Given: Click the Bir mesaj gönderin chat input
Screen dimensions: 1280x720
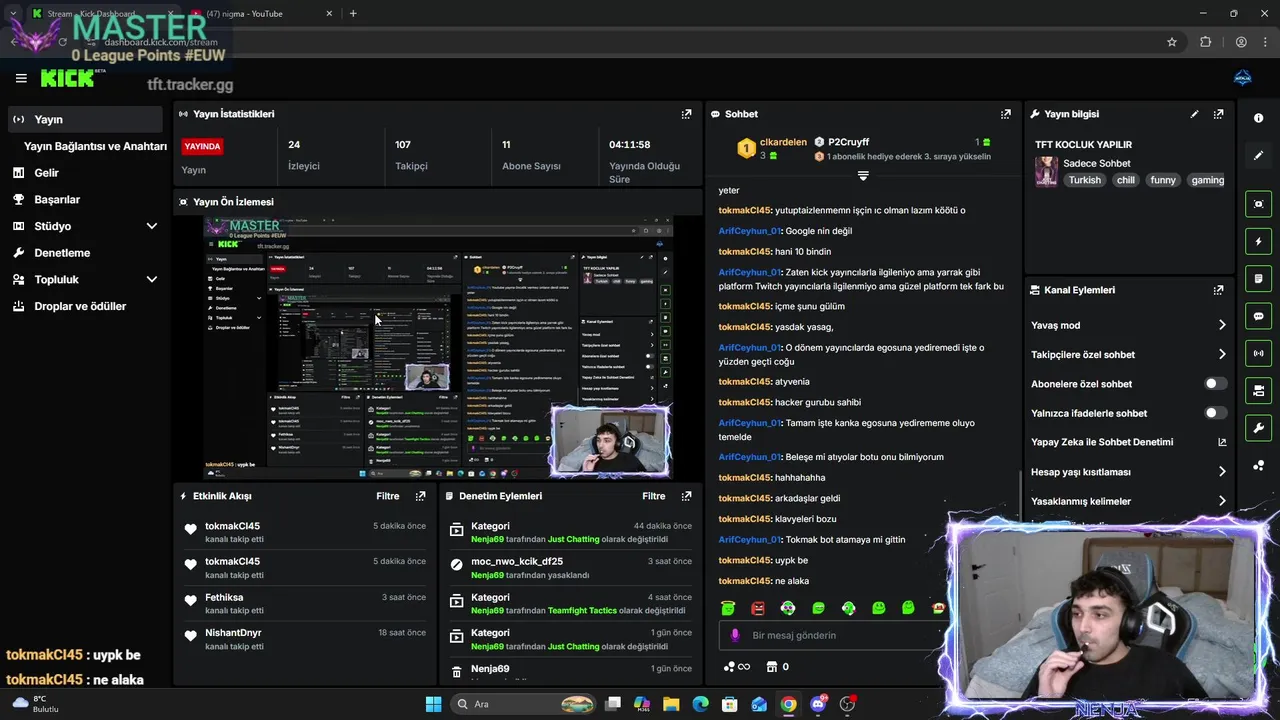Looking at the screenshot, I should pyautogui.click(x=834, y=635).
